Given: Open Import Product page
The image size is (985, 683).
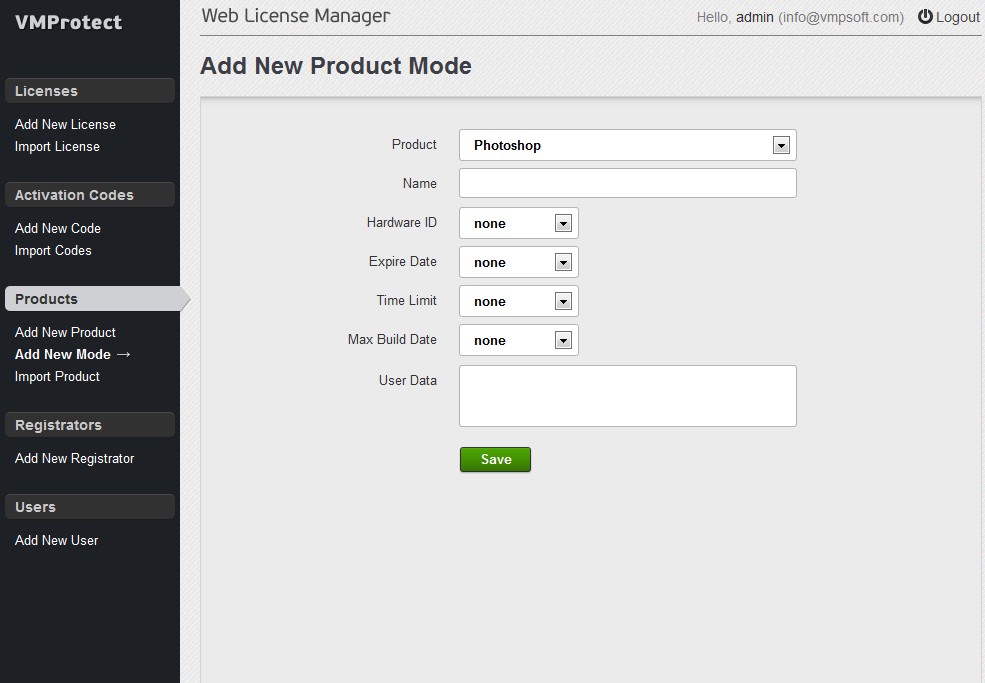Looking at the screenshot, I should 57,376.
